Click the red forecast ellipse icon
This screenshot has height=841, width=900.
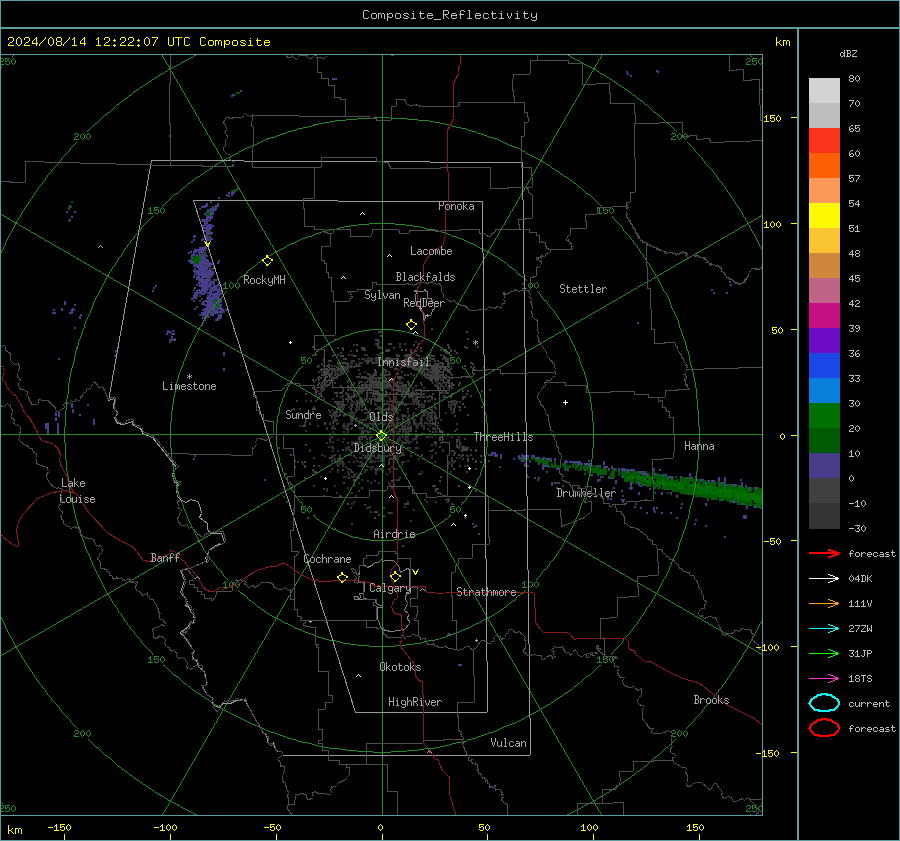tap(824, 728)
